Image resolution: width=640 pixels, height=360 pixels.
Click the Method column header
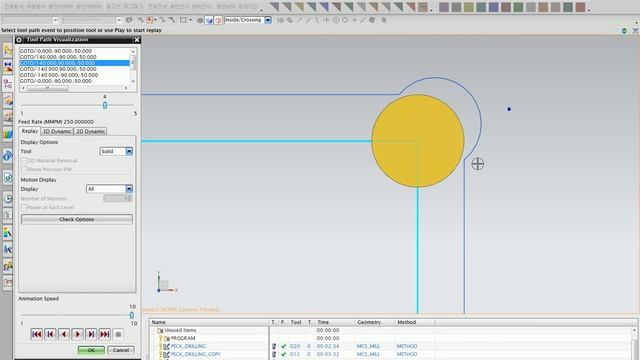pos(414,322)
